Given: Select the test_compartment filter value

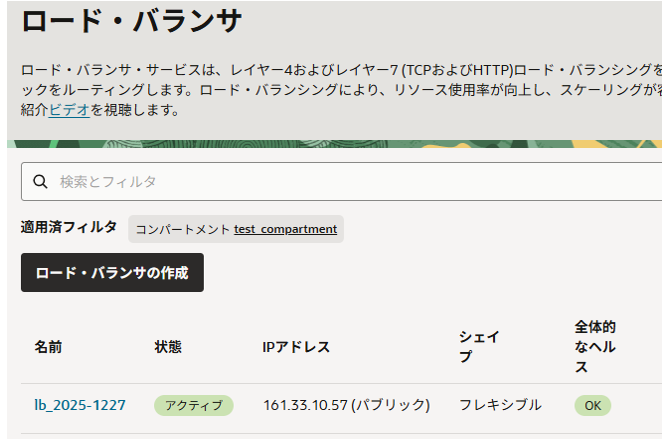Looking at the screenshot, I should tap(285, 229).
